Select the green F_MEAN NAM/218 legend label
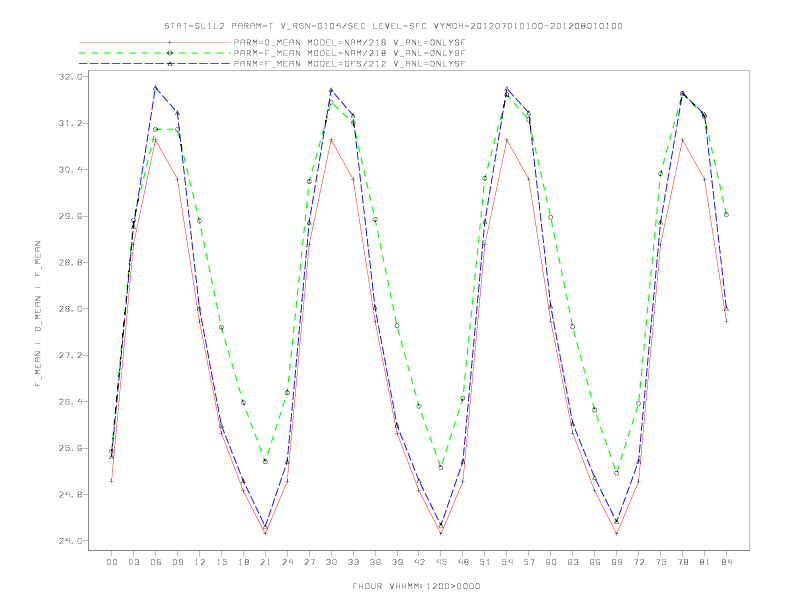The width and height of the screenshot is (792, 612). point(349,53)
